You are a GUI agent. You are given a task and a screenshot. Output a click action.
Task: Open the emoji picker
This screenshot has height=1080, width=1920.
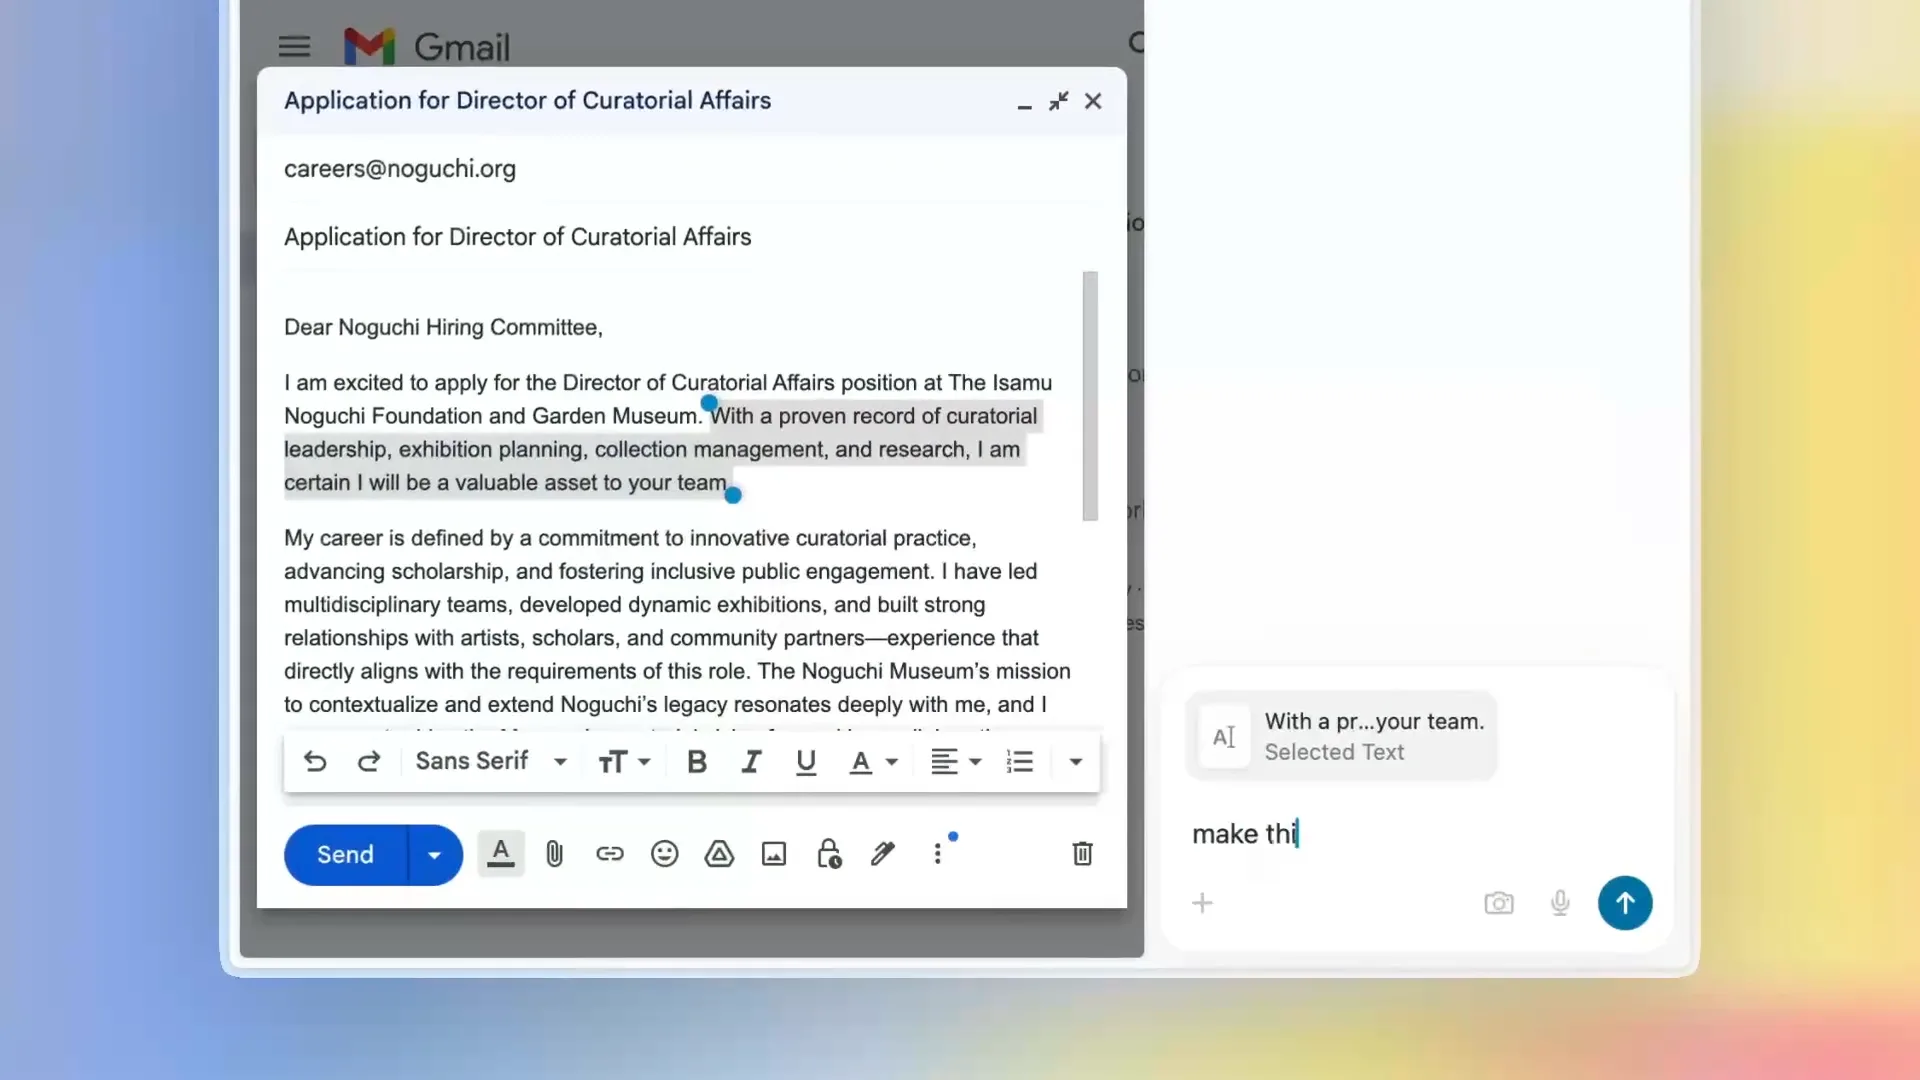(x=664, y=854)
